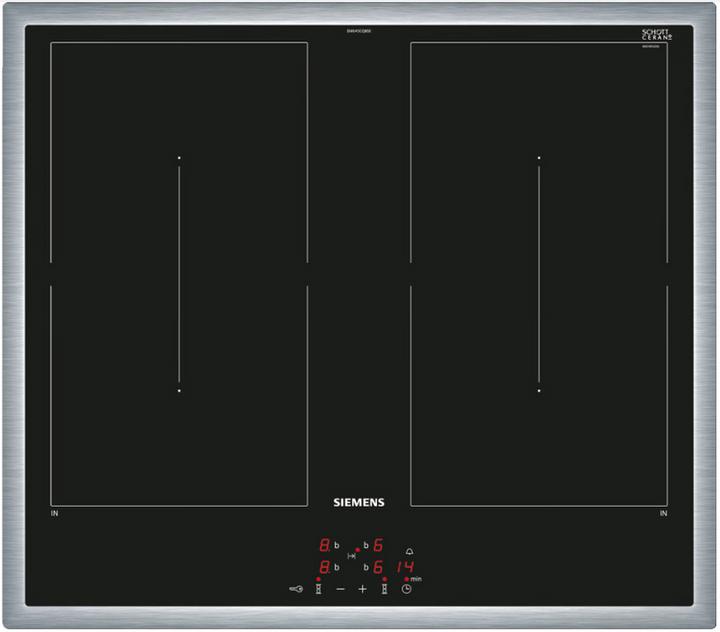Click the "IN" label below the left cooking zone
This screenshot has width=720, height=632.
tap(55, 514)
